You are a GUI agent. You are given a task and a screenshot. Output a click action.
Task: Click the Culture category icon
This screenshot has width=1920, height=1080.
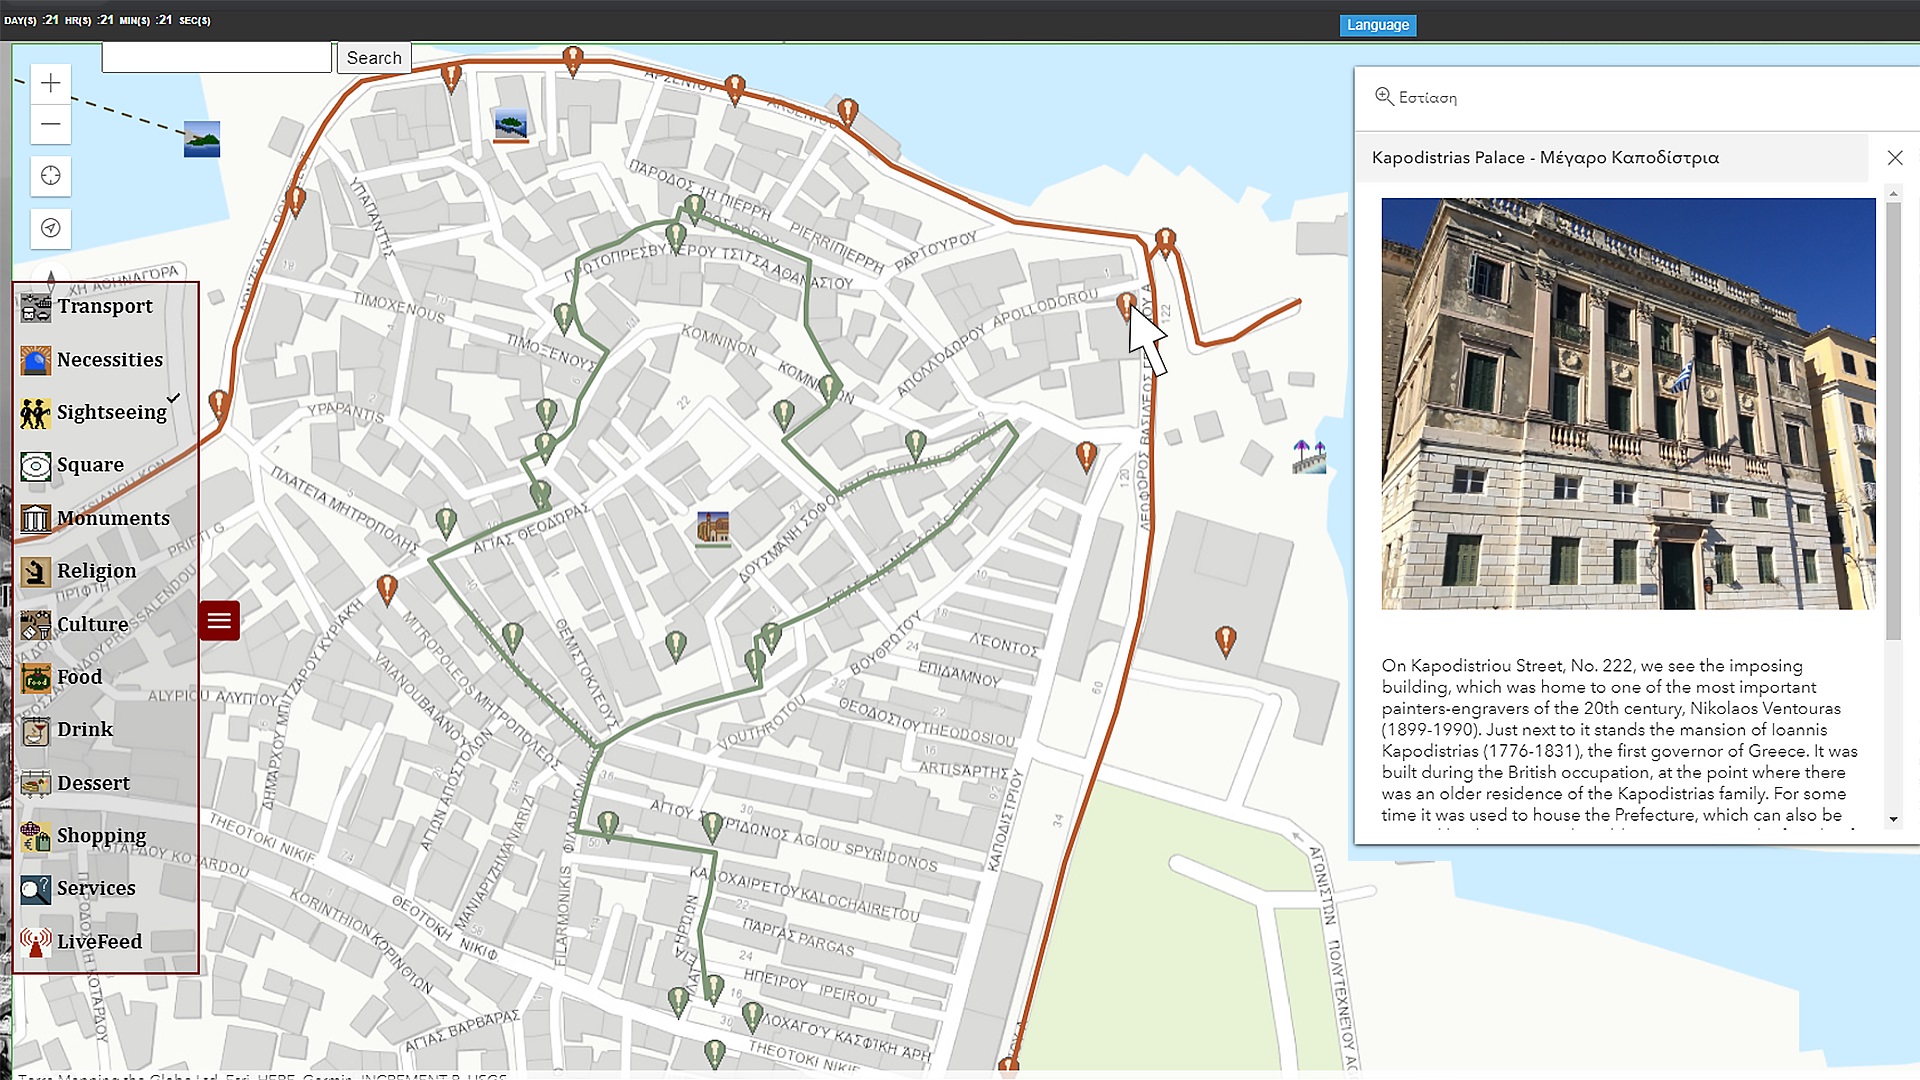click(36, 625)
